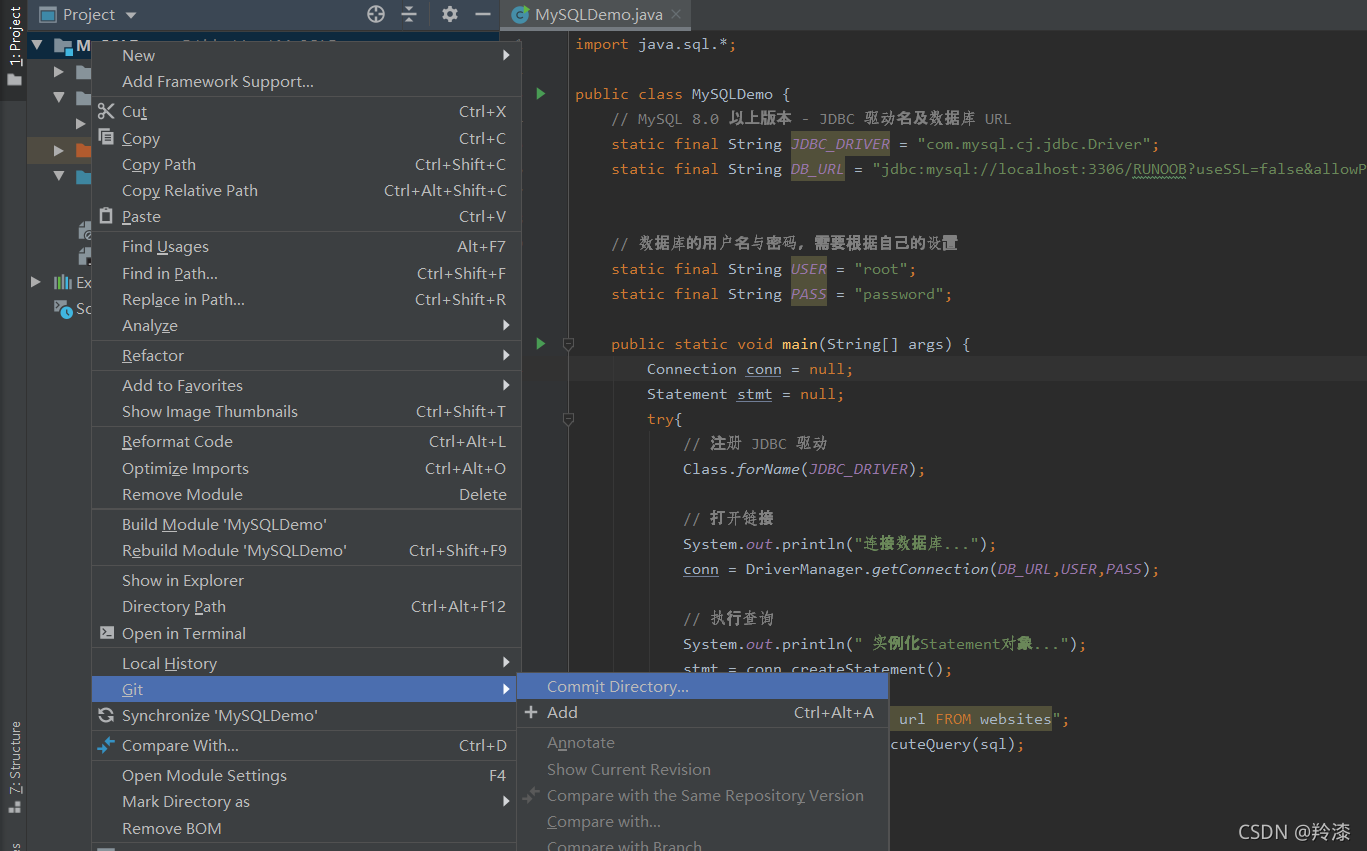Select Find Usages
This screenshot has width=1367, height=851.
(x=306, y=246)
